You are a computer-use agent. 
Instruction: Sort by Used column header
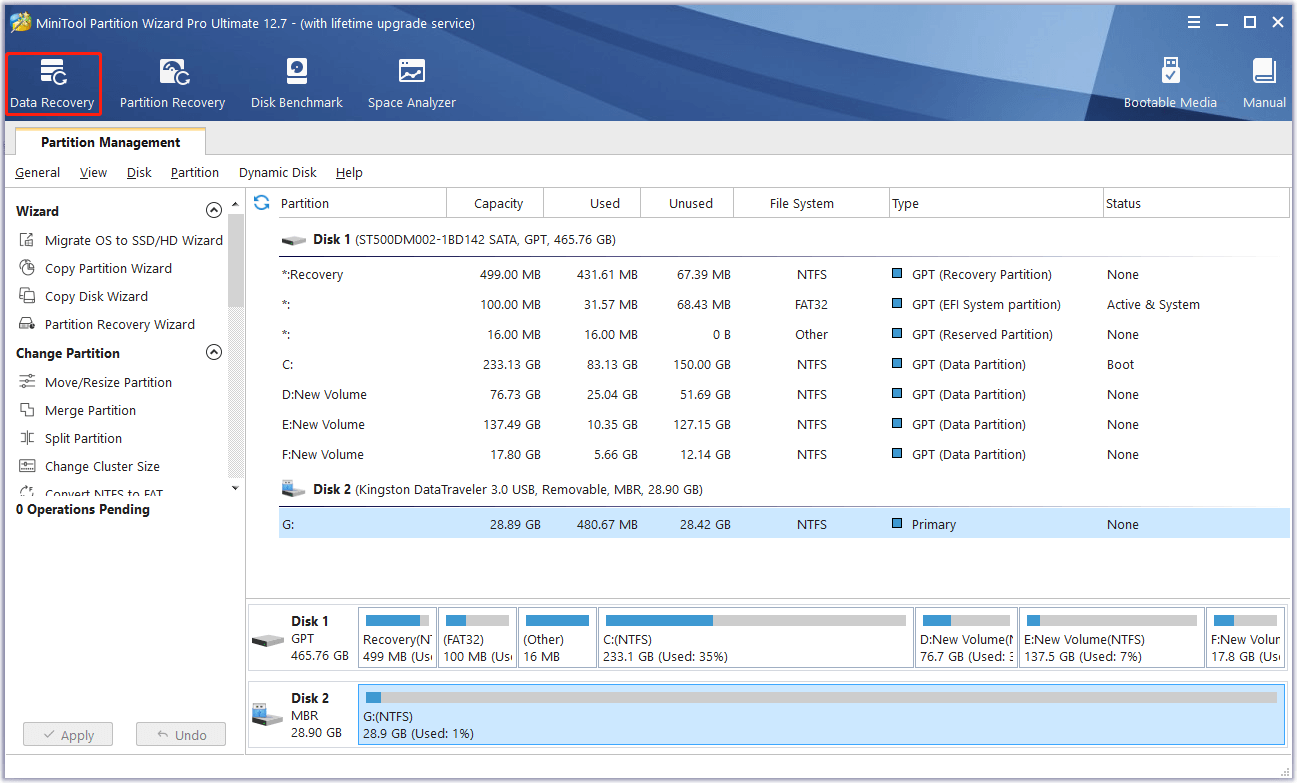(x=591, y=203)
